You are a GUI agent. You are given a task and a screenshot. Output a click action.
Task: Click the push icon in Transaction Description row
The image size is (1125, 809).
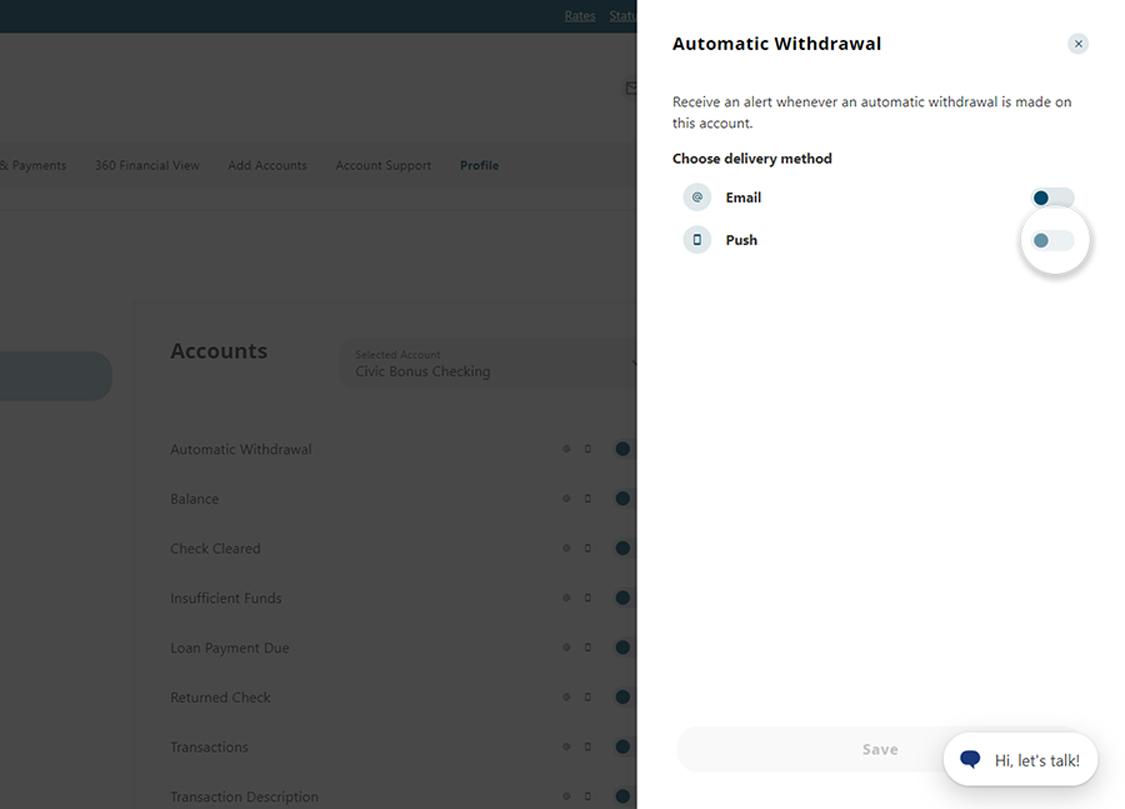(588, 796)
